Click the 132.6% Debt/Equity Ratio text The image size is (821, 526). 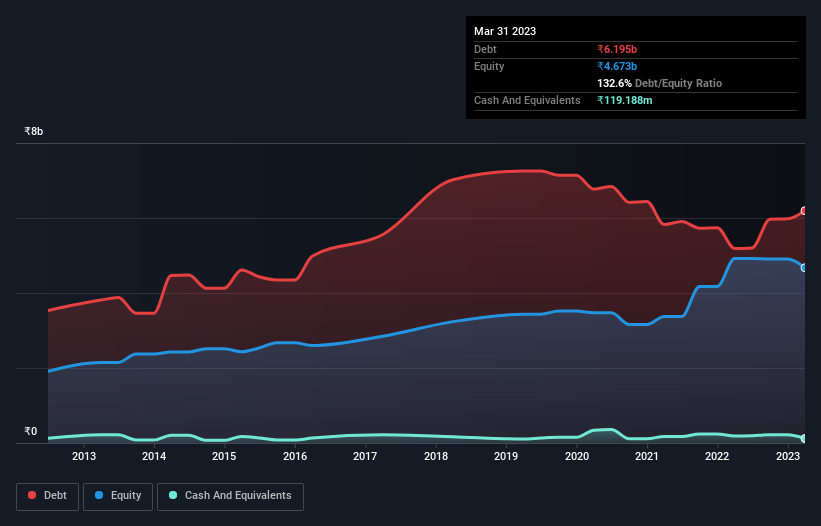pos(659,83)
